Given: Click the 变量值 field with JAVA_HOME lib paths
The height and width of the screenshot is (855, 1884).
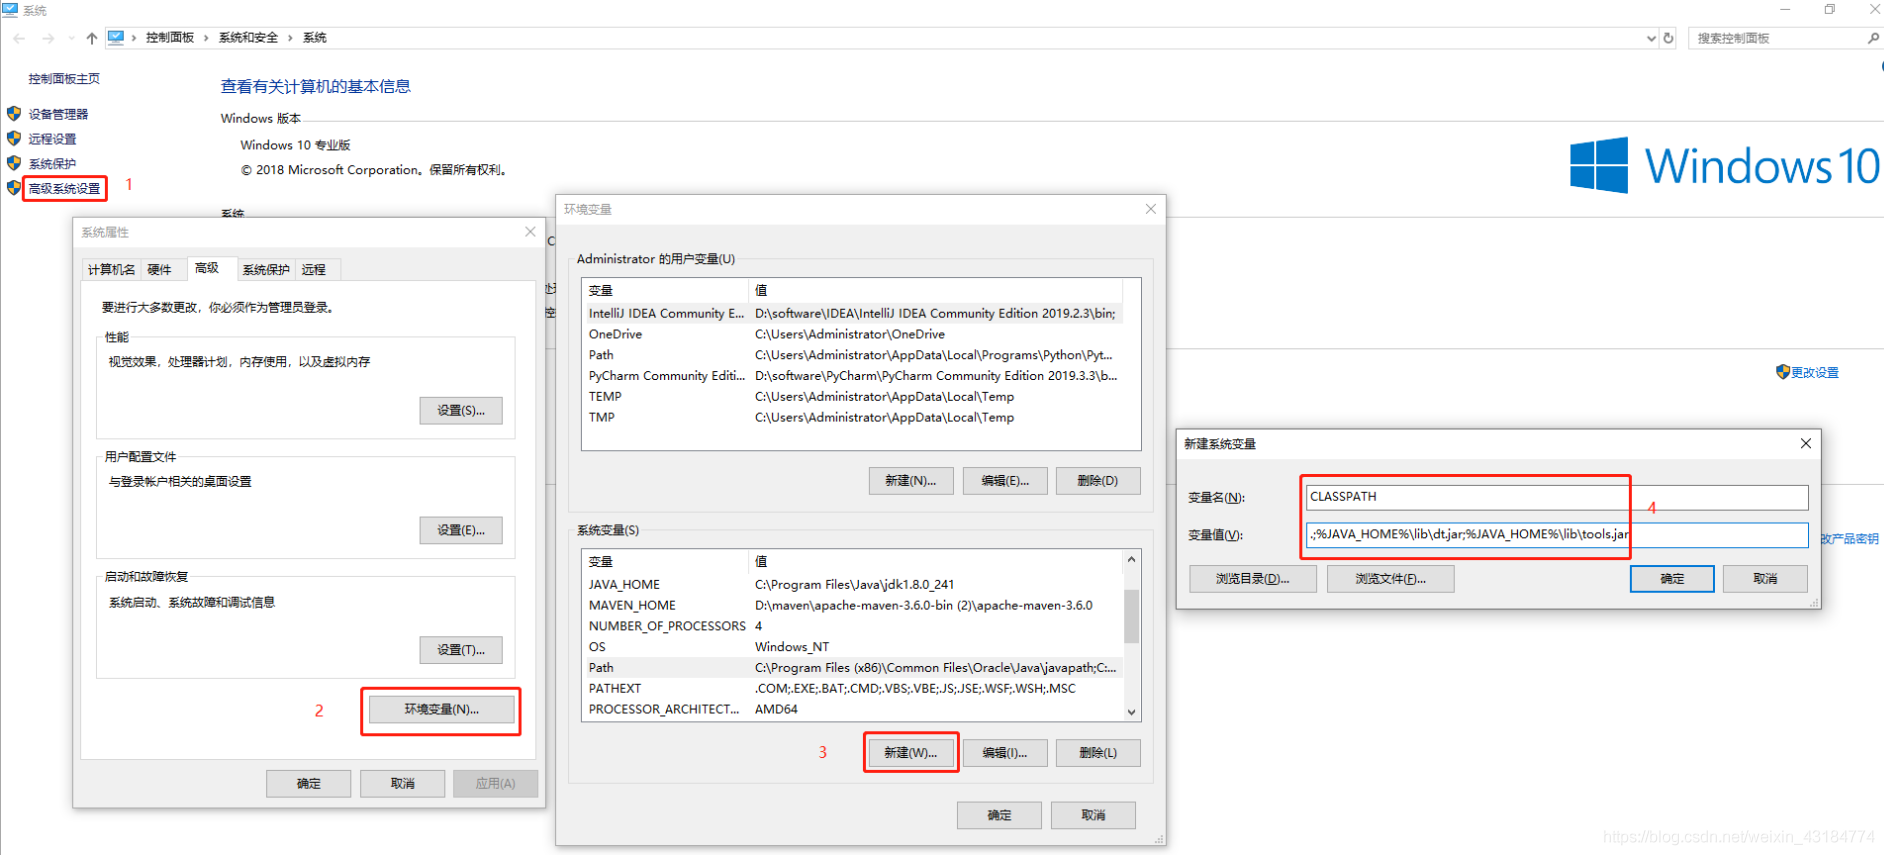Looking at the screenshot, I should click(1557, 535).
